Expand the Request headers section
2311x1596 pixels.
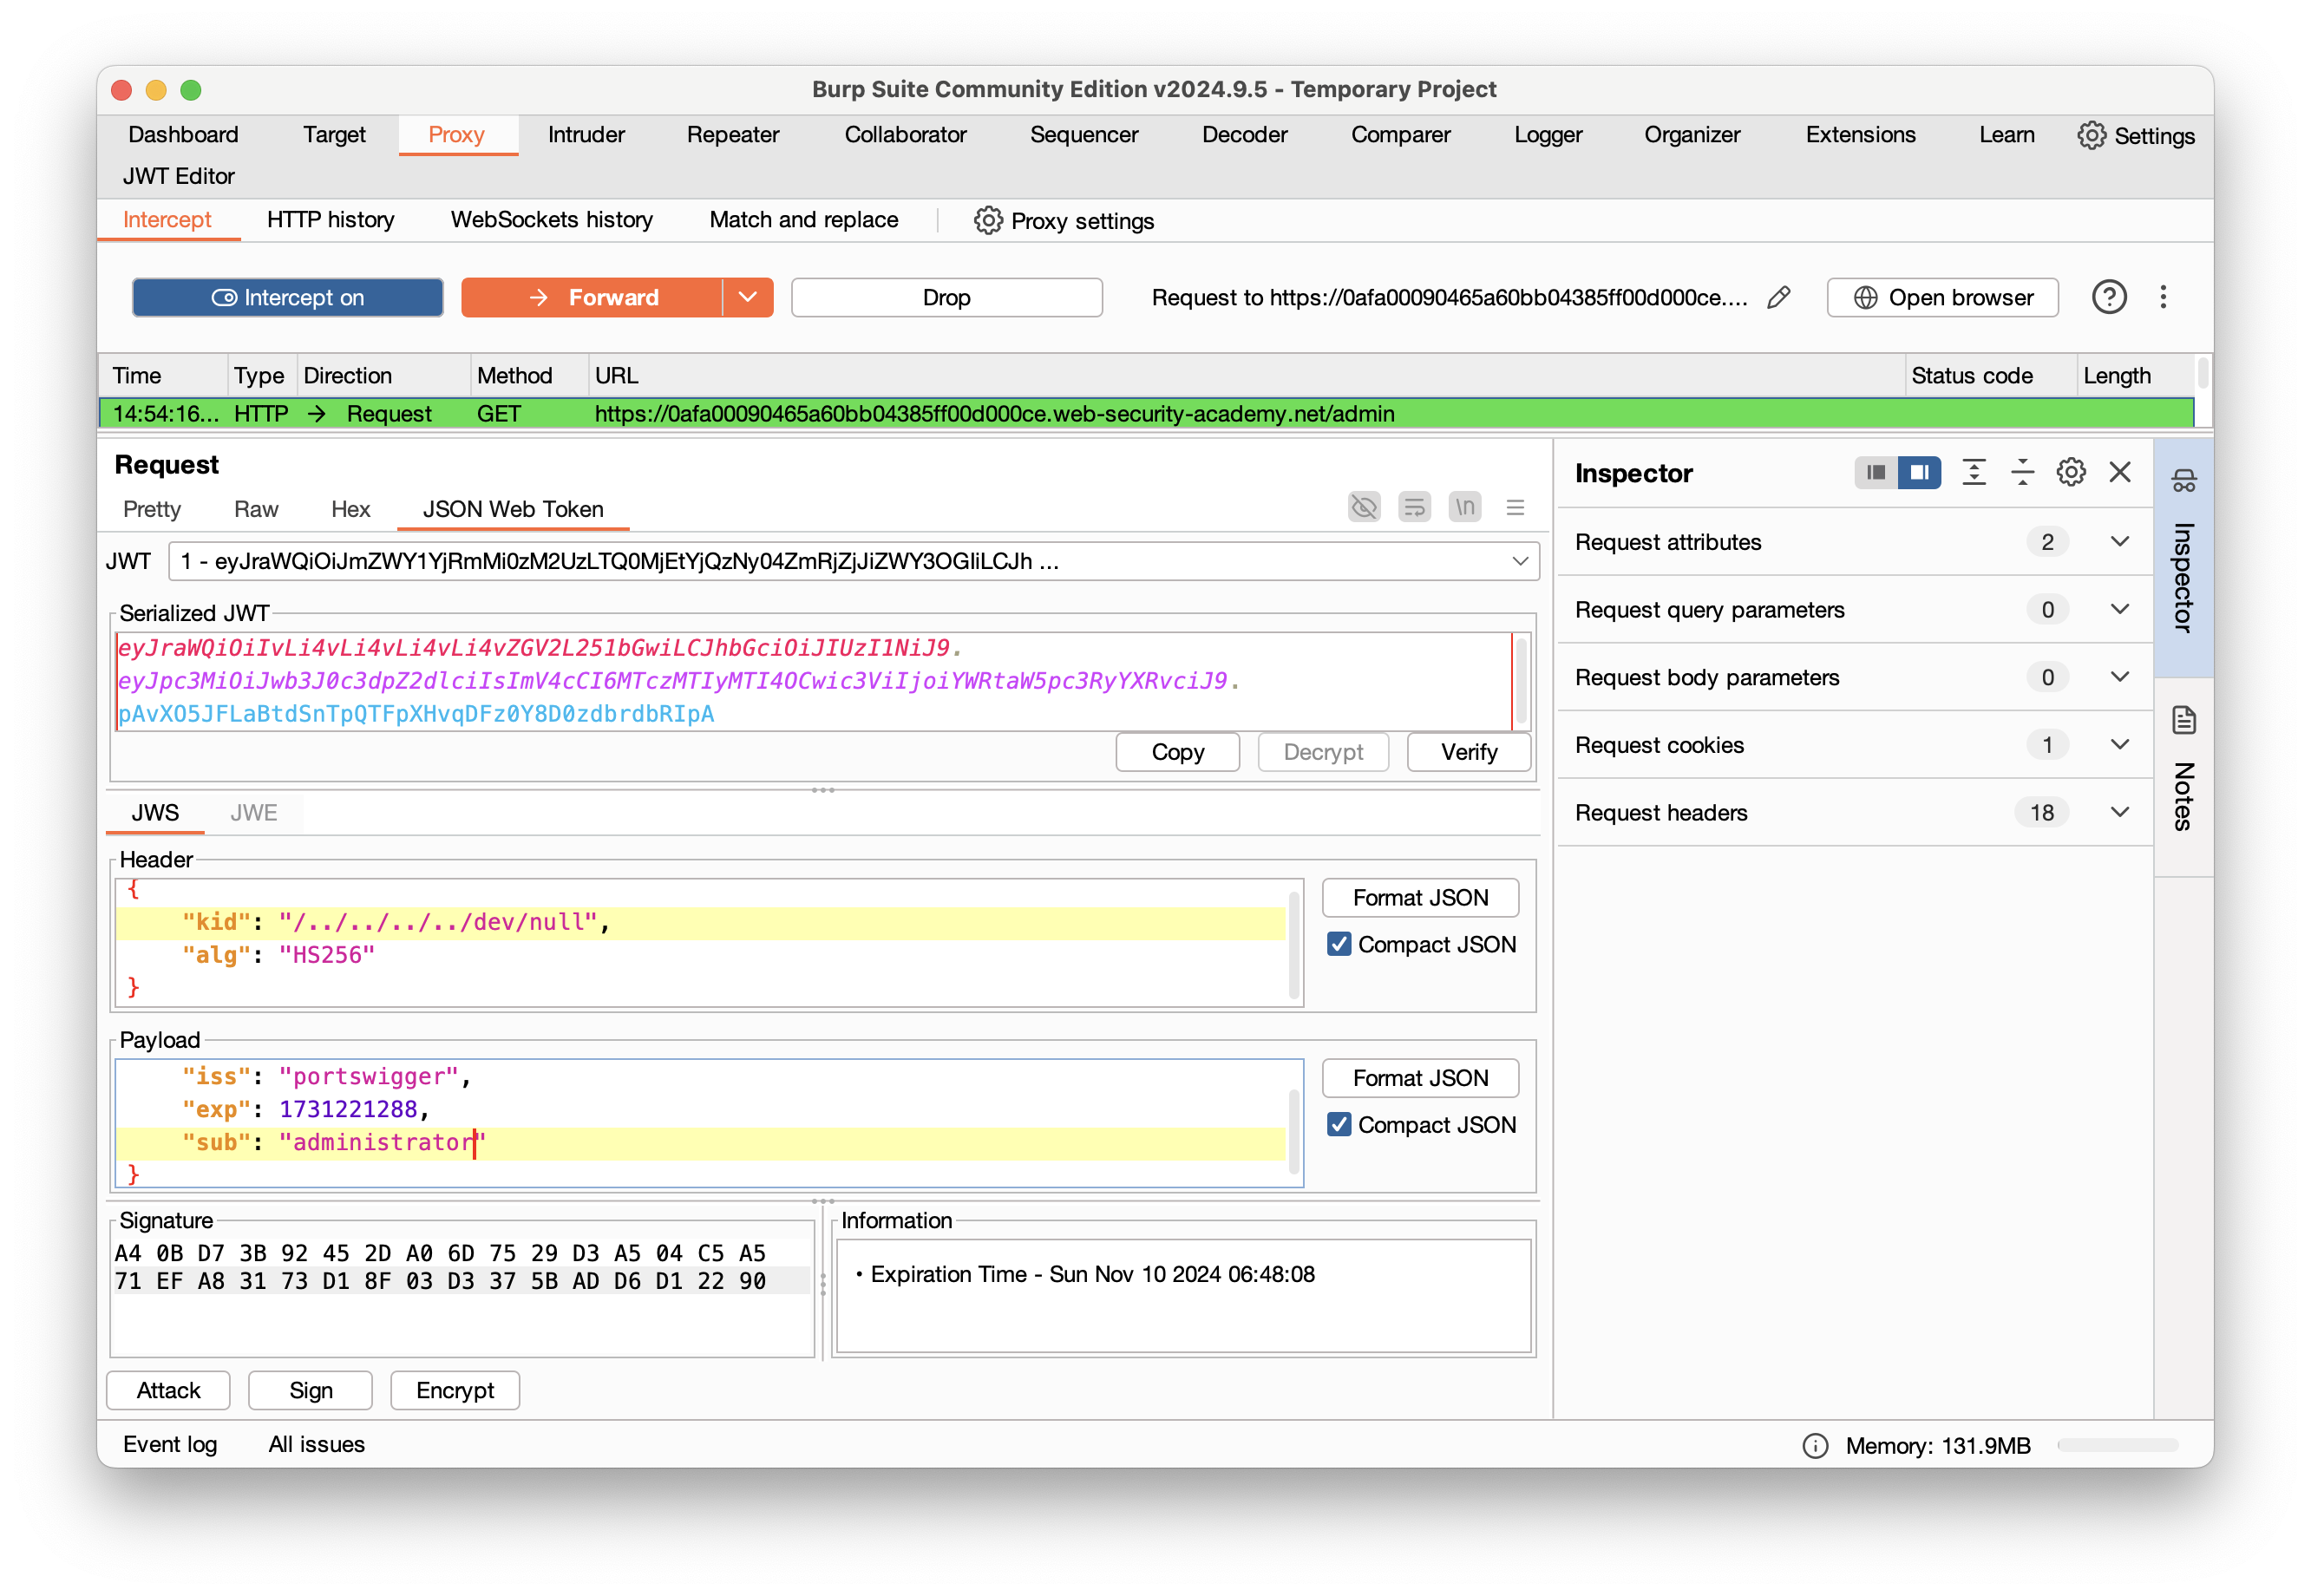pyautogui.click(x=2118, y=812)
